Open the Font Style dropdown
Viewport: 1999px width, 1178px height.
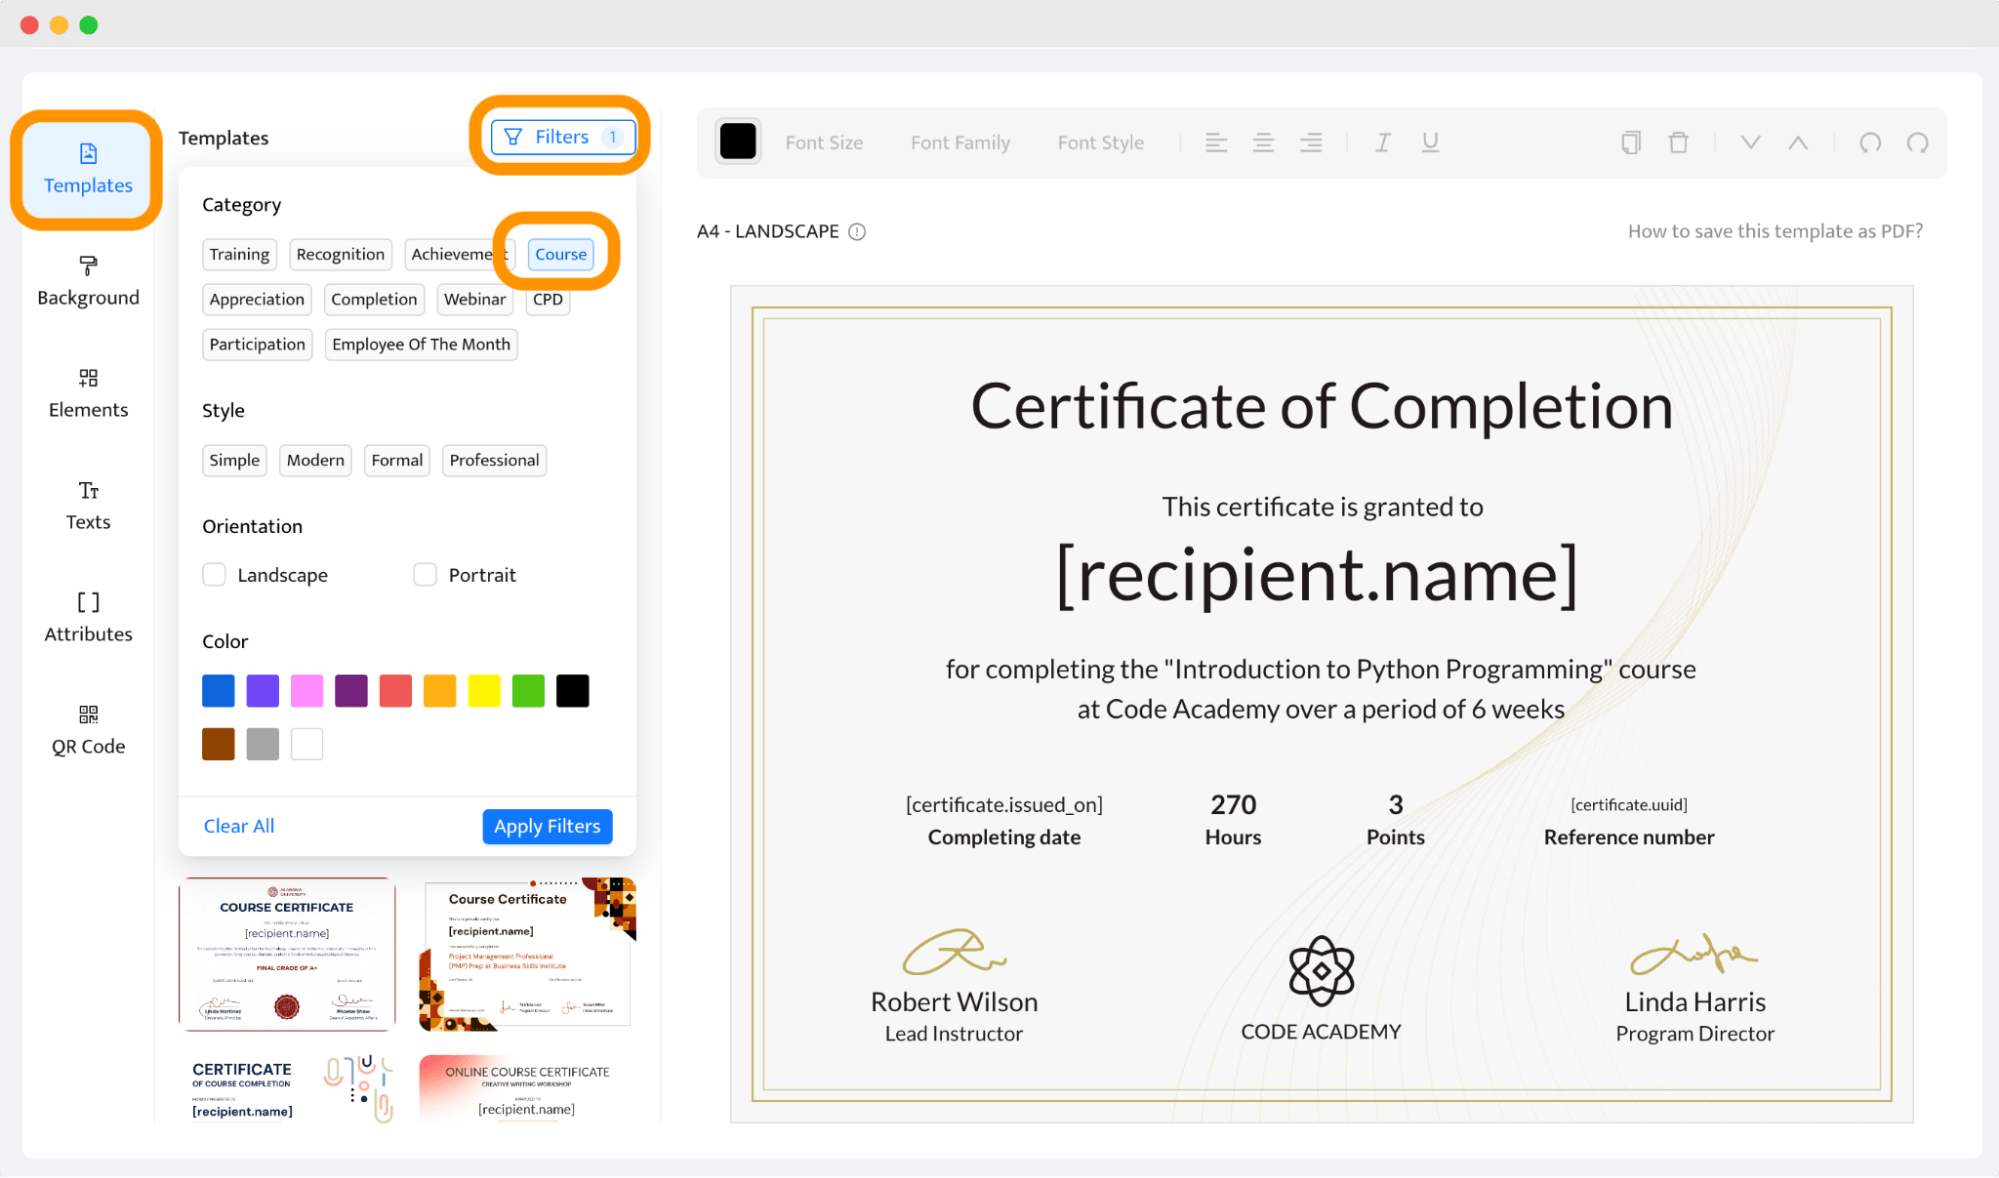tap(1100, 143)
